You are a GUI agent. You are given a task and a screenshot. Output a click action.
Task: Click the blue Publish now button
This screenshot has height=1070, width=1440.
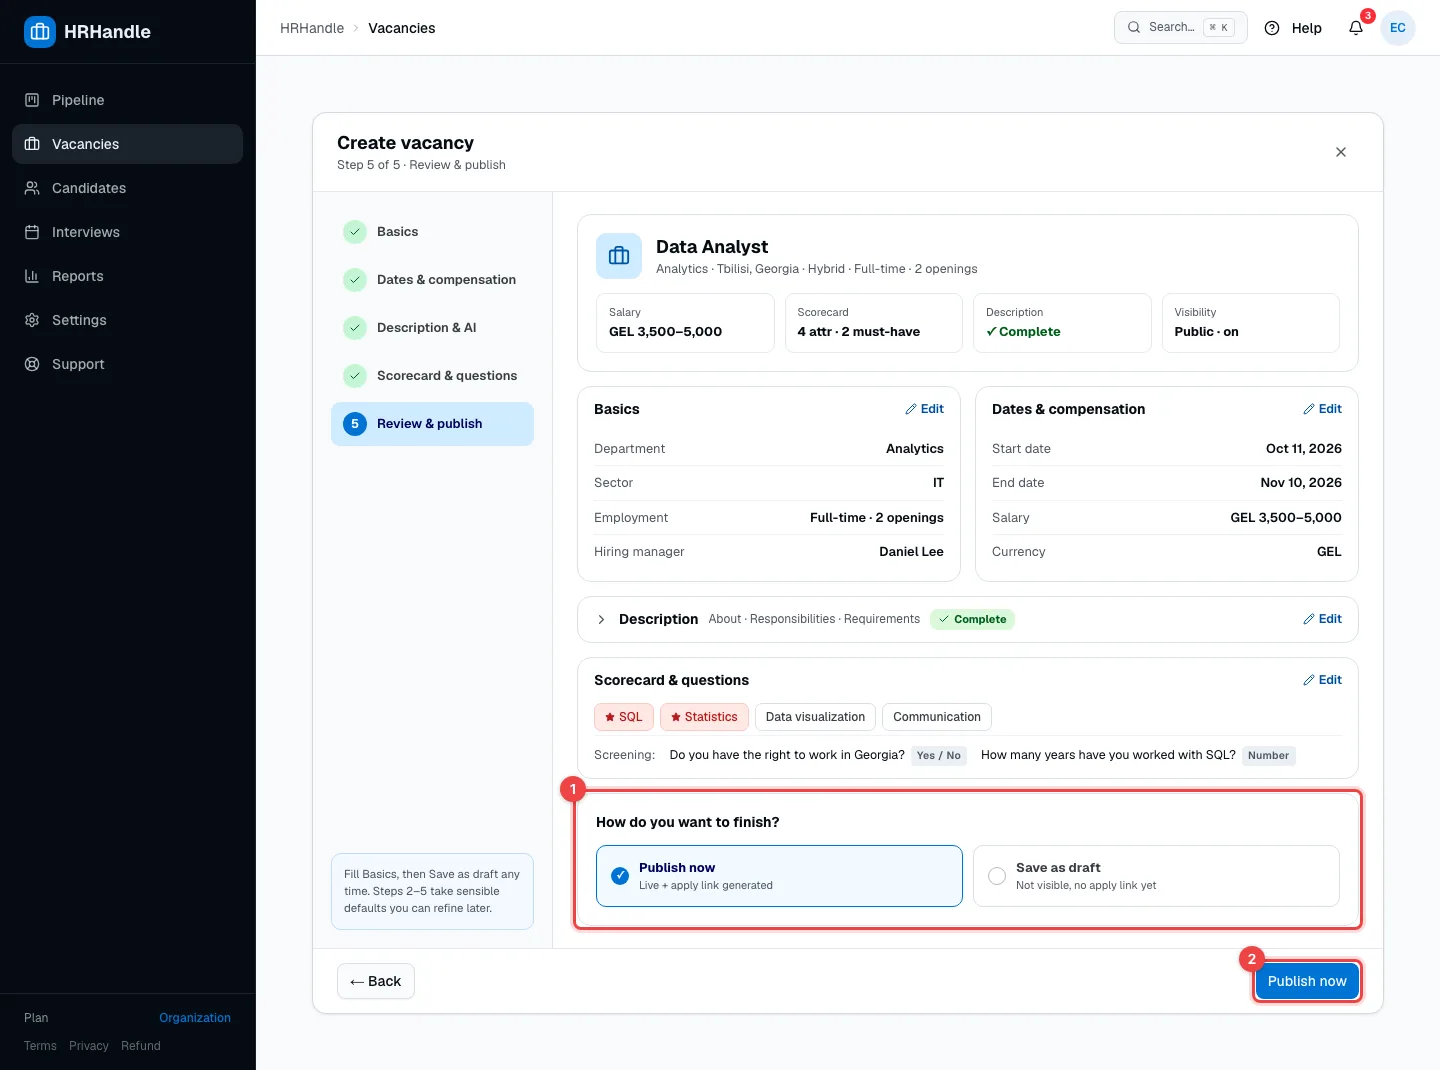[1307, 981]
